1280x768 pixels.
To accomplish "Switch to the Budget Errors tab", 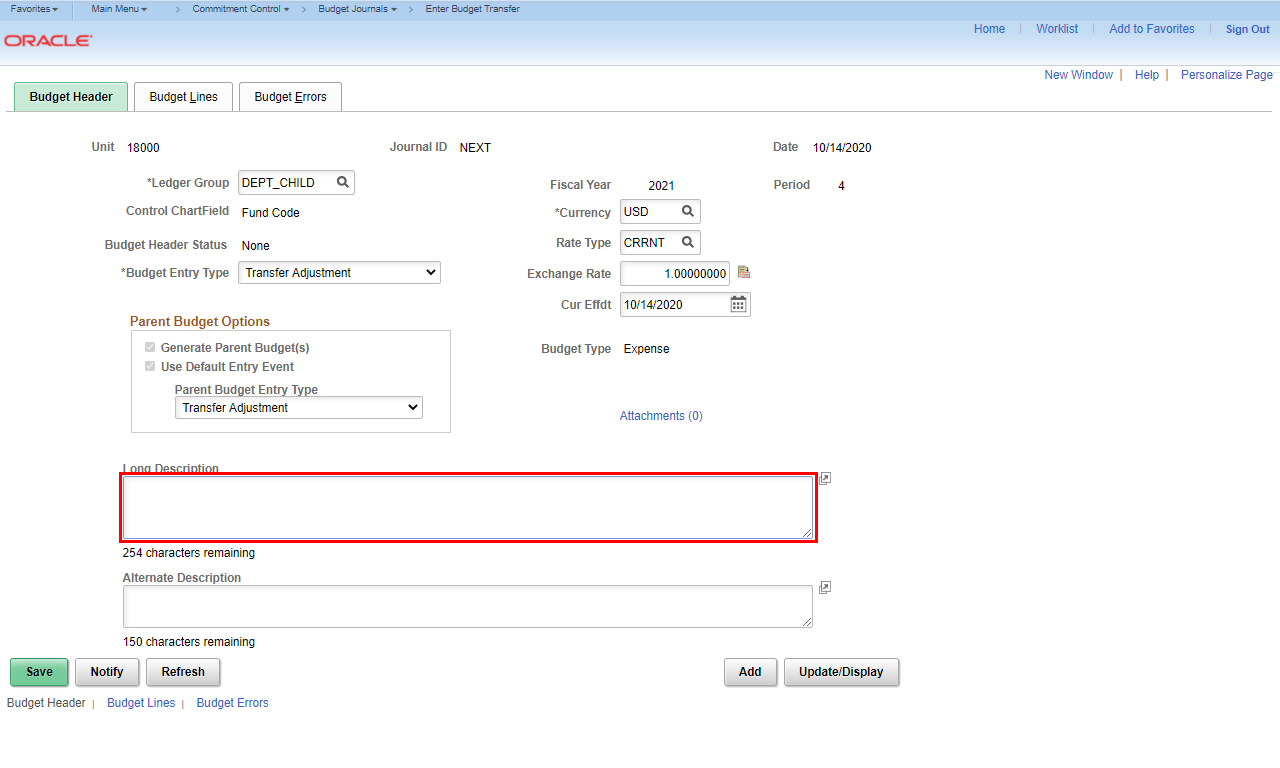I will click(290, 97).
